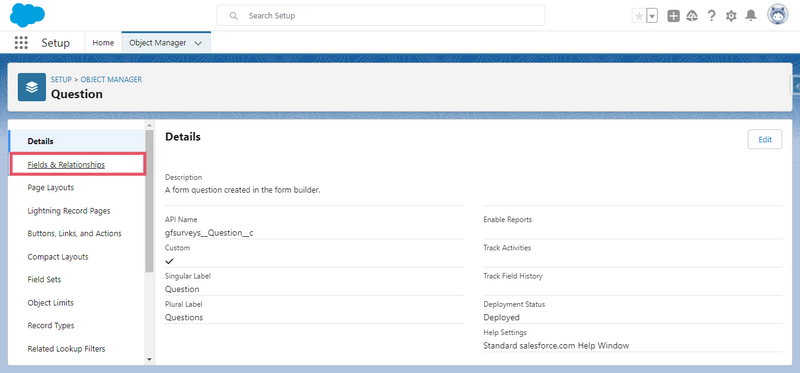Click the Track Activities label
Image resolution: width=800 pixels, height=373 pixels.
coord(507,247)
